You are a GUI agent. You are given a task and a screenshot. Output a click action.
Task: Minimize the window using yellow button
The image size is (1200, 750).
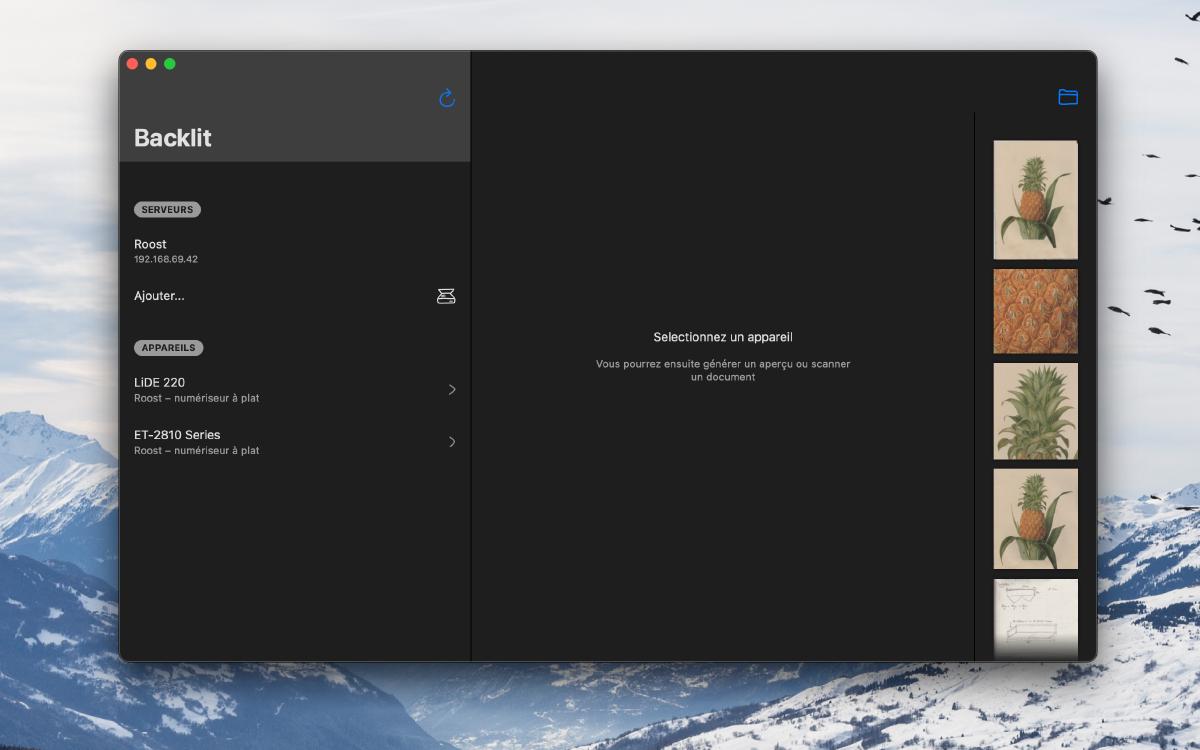click(x=151, y=64)
